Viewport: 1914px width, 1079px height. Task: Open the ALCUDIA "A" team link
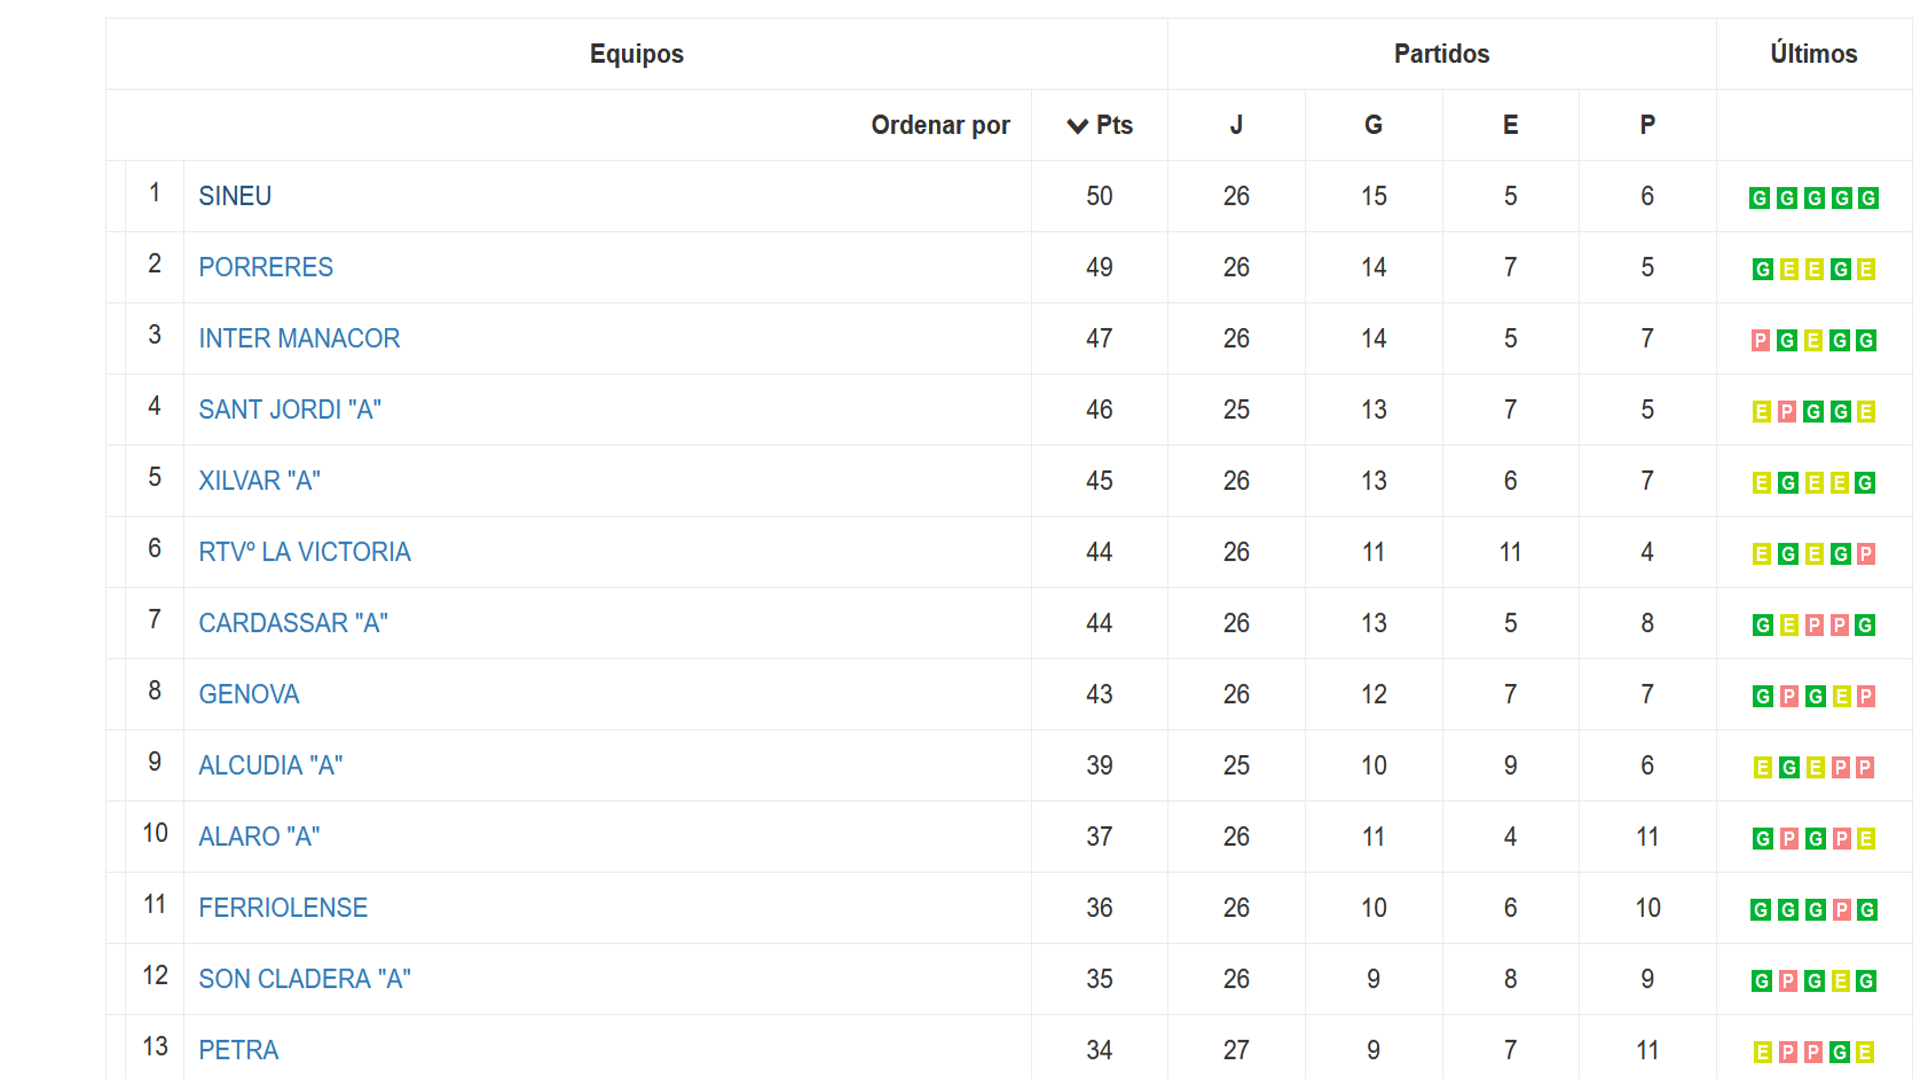270,766
